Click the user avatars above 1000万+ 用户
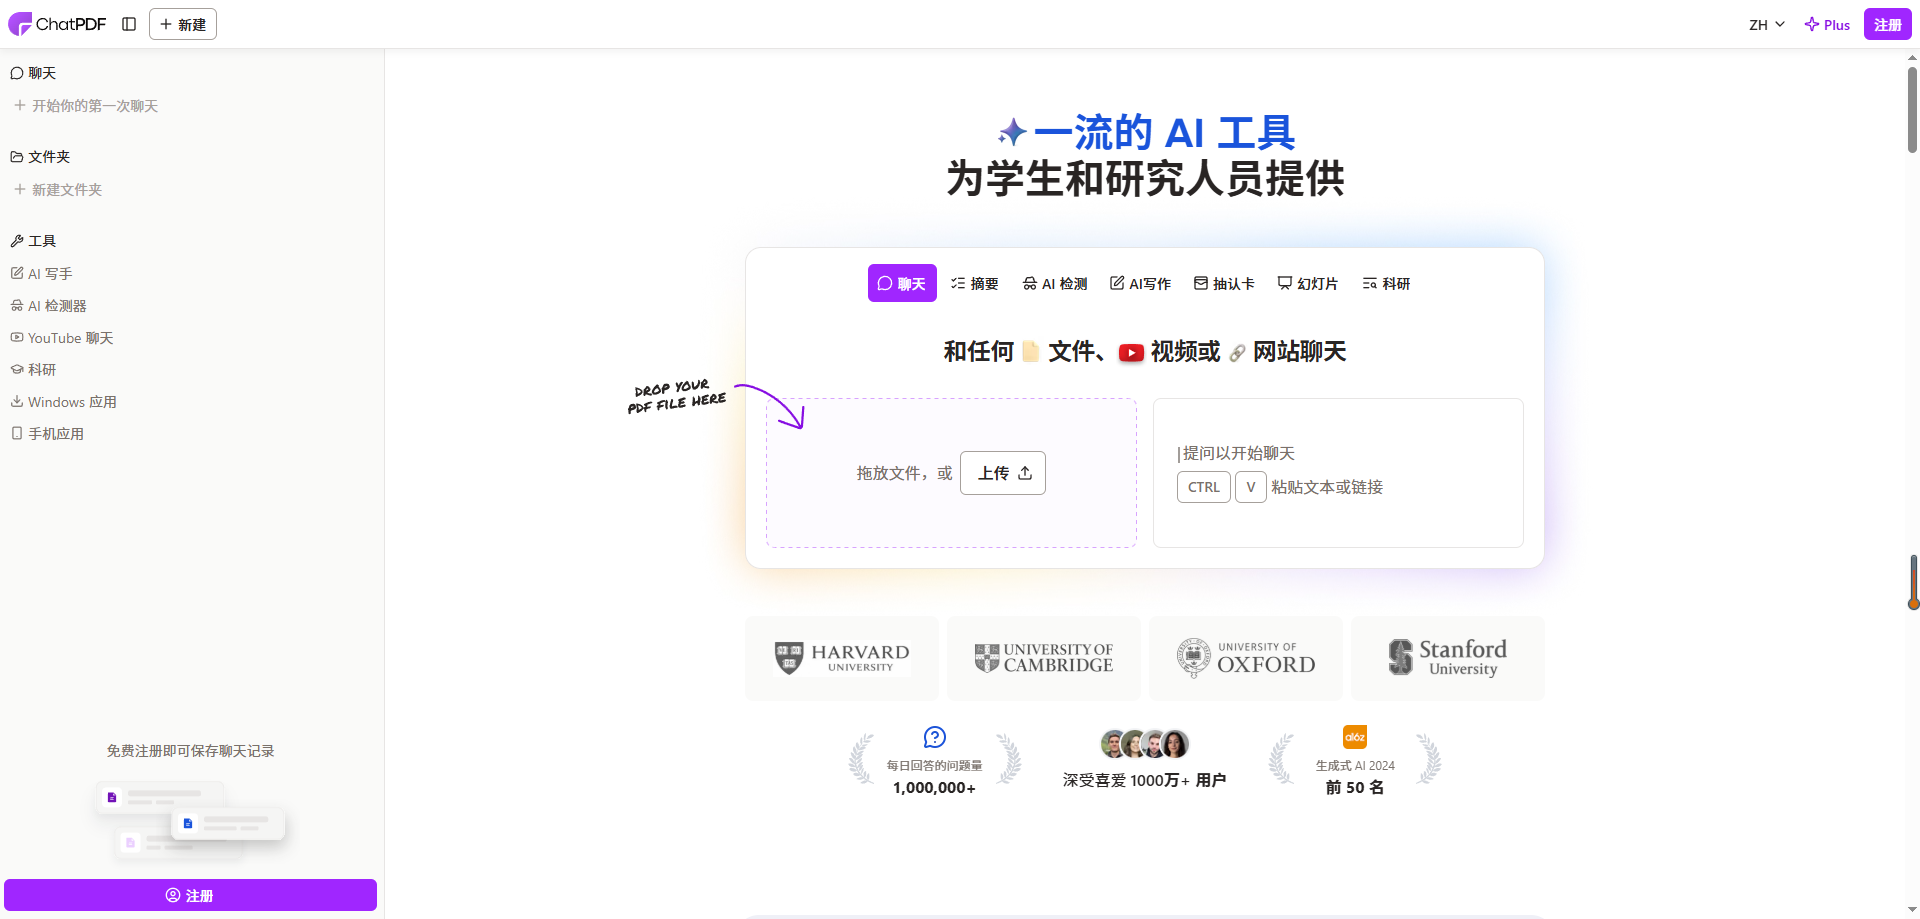This screenshot has height=919, width=1920. tap(1145, 744)
